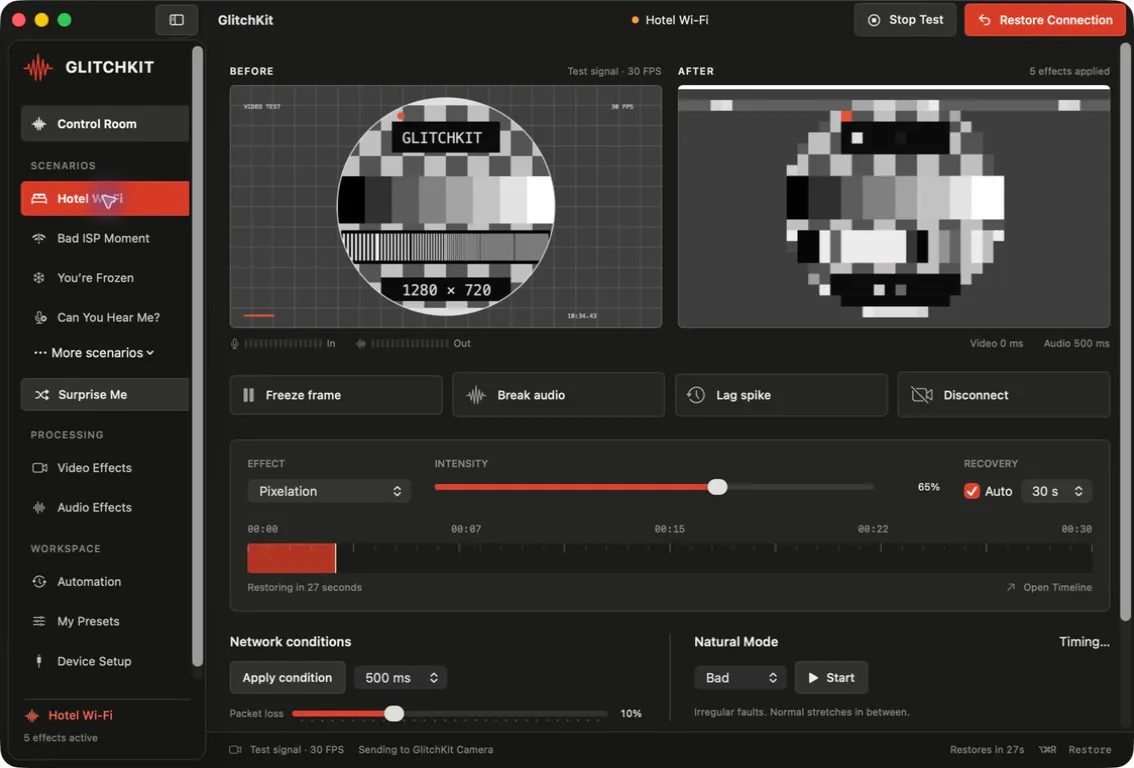Image resolution: width=1134 pixels, height=768 pixels.
Task: Click the Automation clock icon
Action: coord(39,581)
